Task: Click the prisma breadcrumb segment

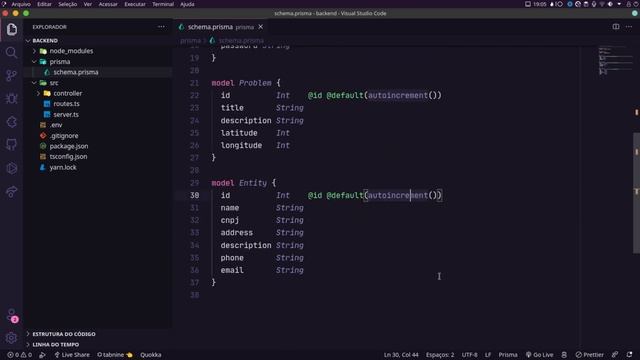Action: (x=190, y=40)
